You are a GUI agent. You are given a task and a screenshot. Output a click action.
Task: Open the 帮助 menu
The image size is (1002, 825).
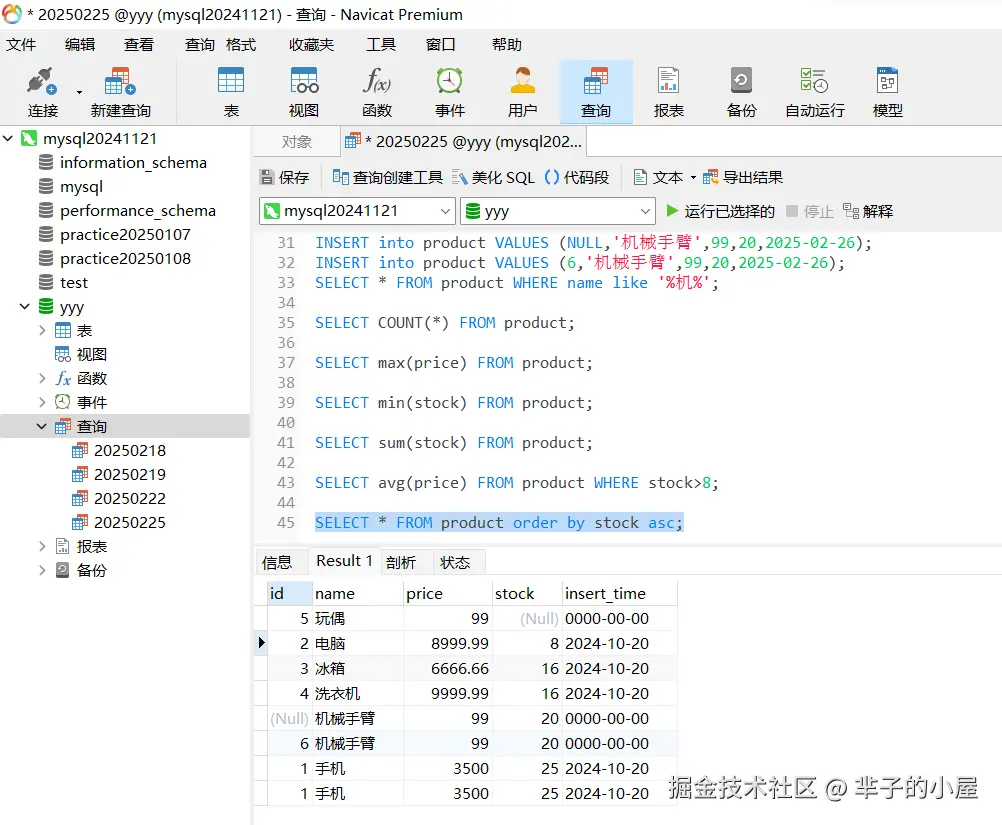507,44
